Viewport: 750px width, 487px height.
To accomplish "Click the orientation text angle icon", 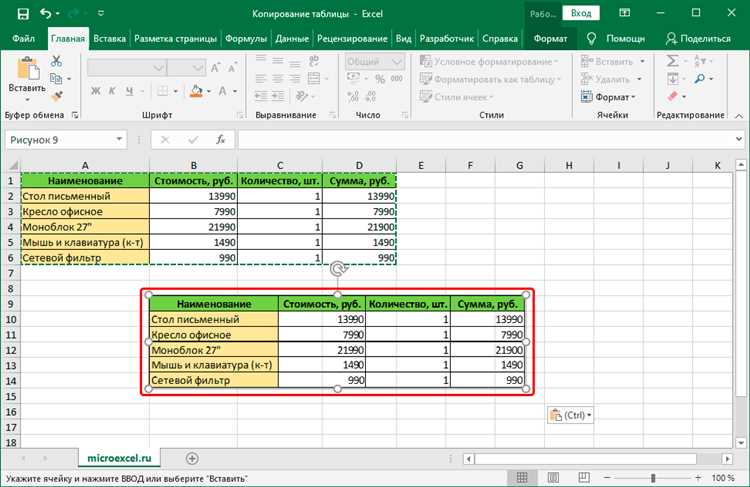I will click(x=302, y=96).
